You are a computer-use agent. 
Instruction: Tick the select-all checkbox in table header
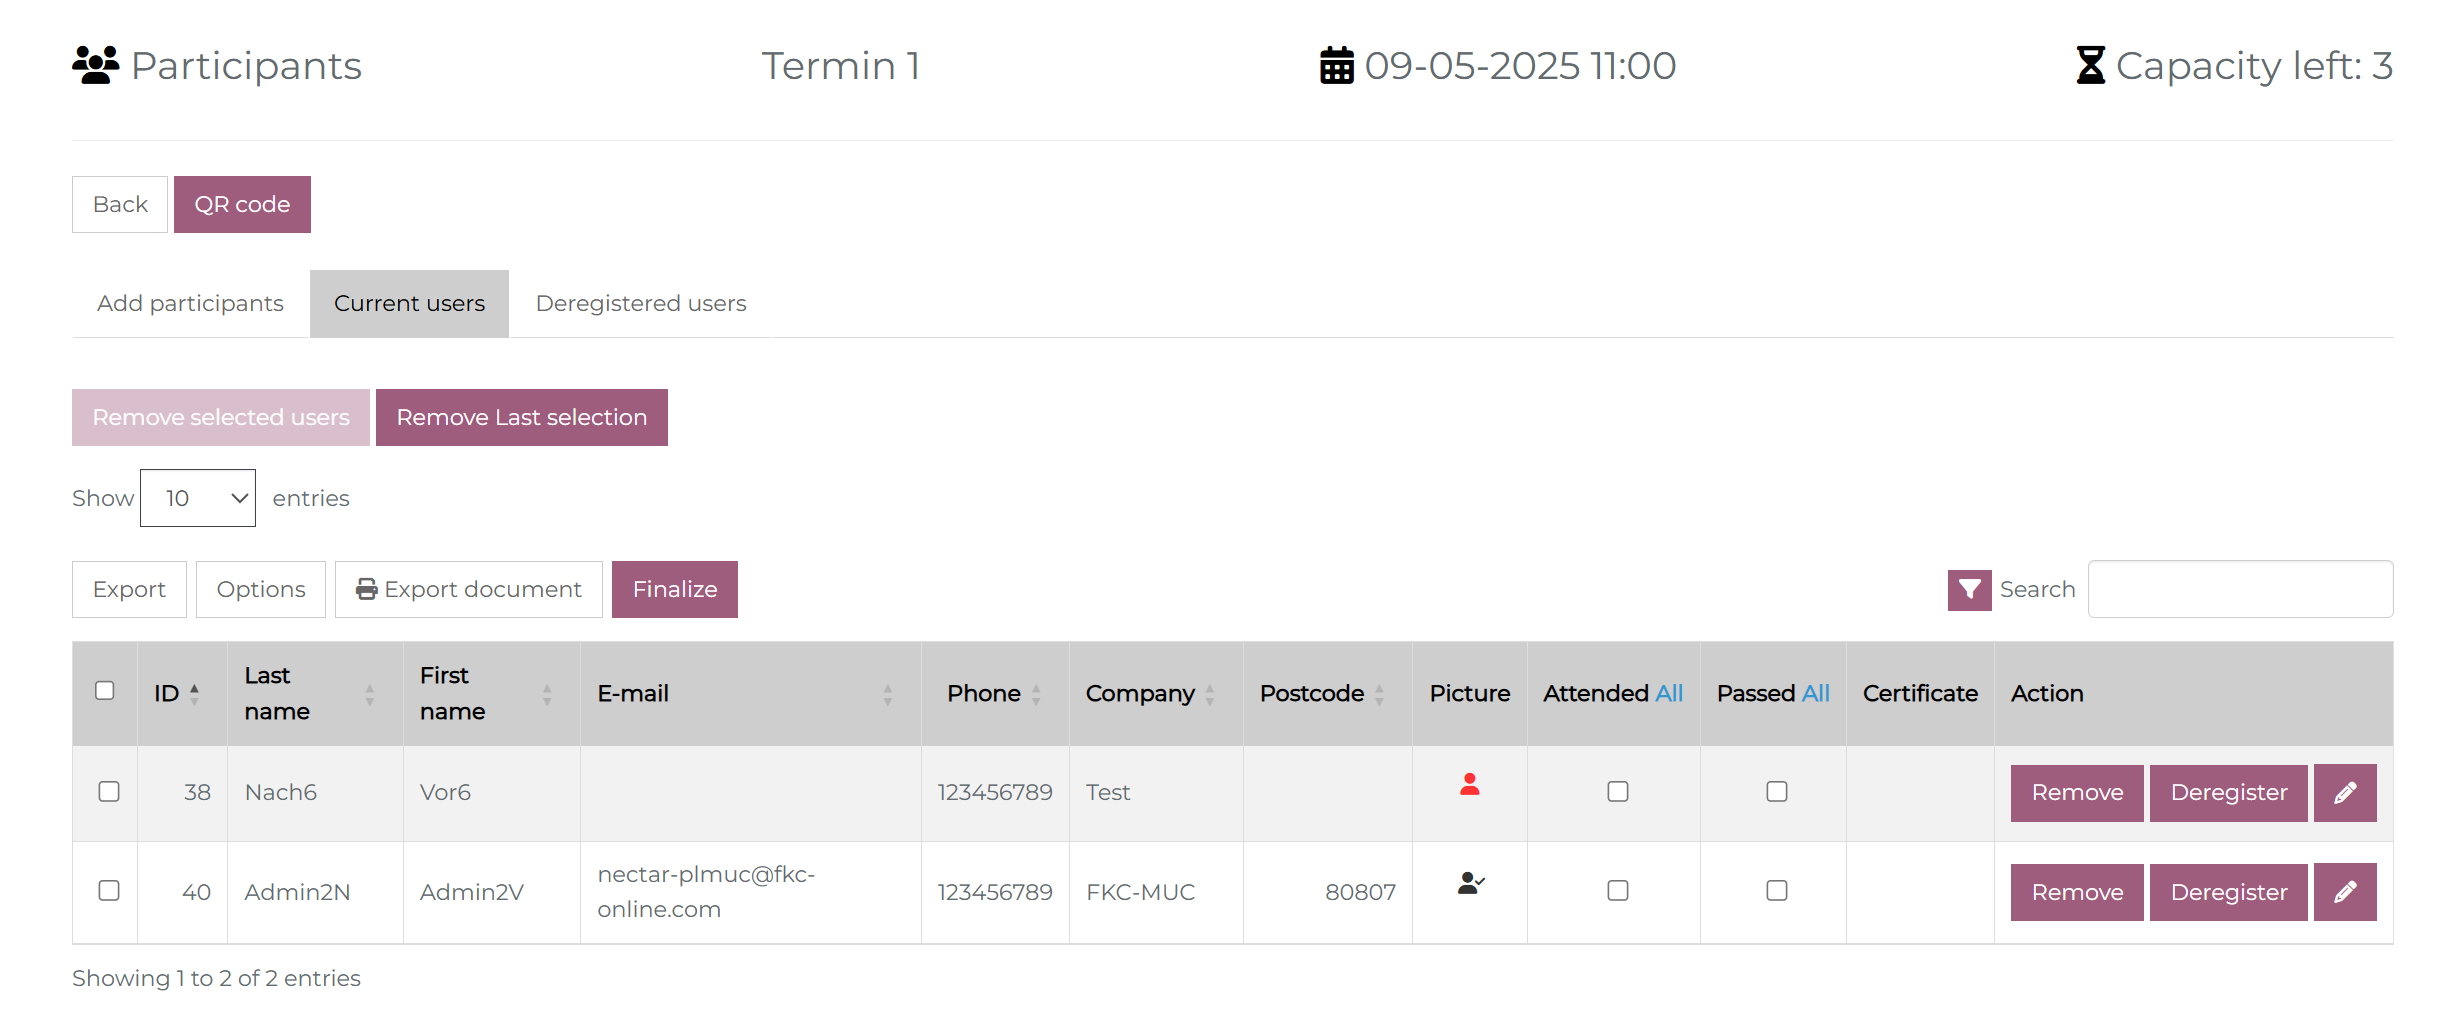pos(105,691)
